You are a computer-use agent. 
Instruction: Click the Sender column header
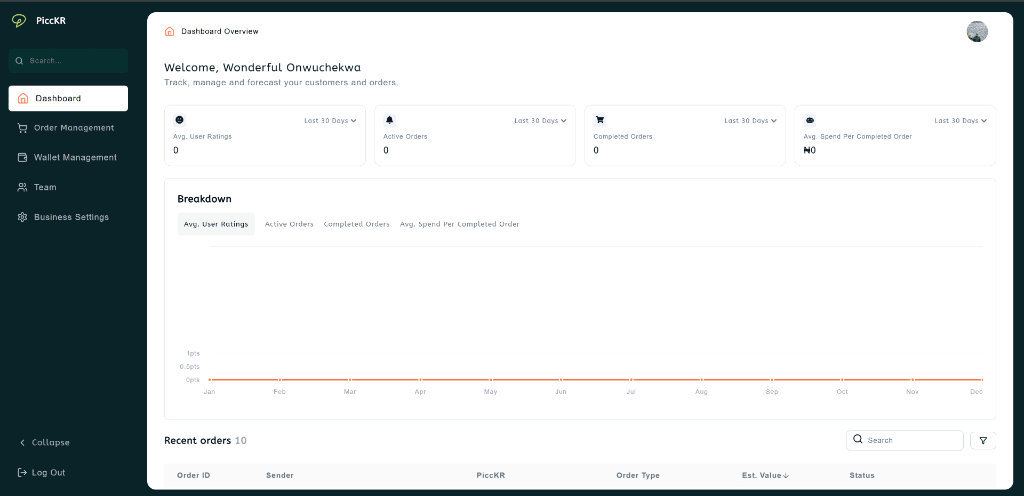(x=280, y=476)
